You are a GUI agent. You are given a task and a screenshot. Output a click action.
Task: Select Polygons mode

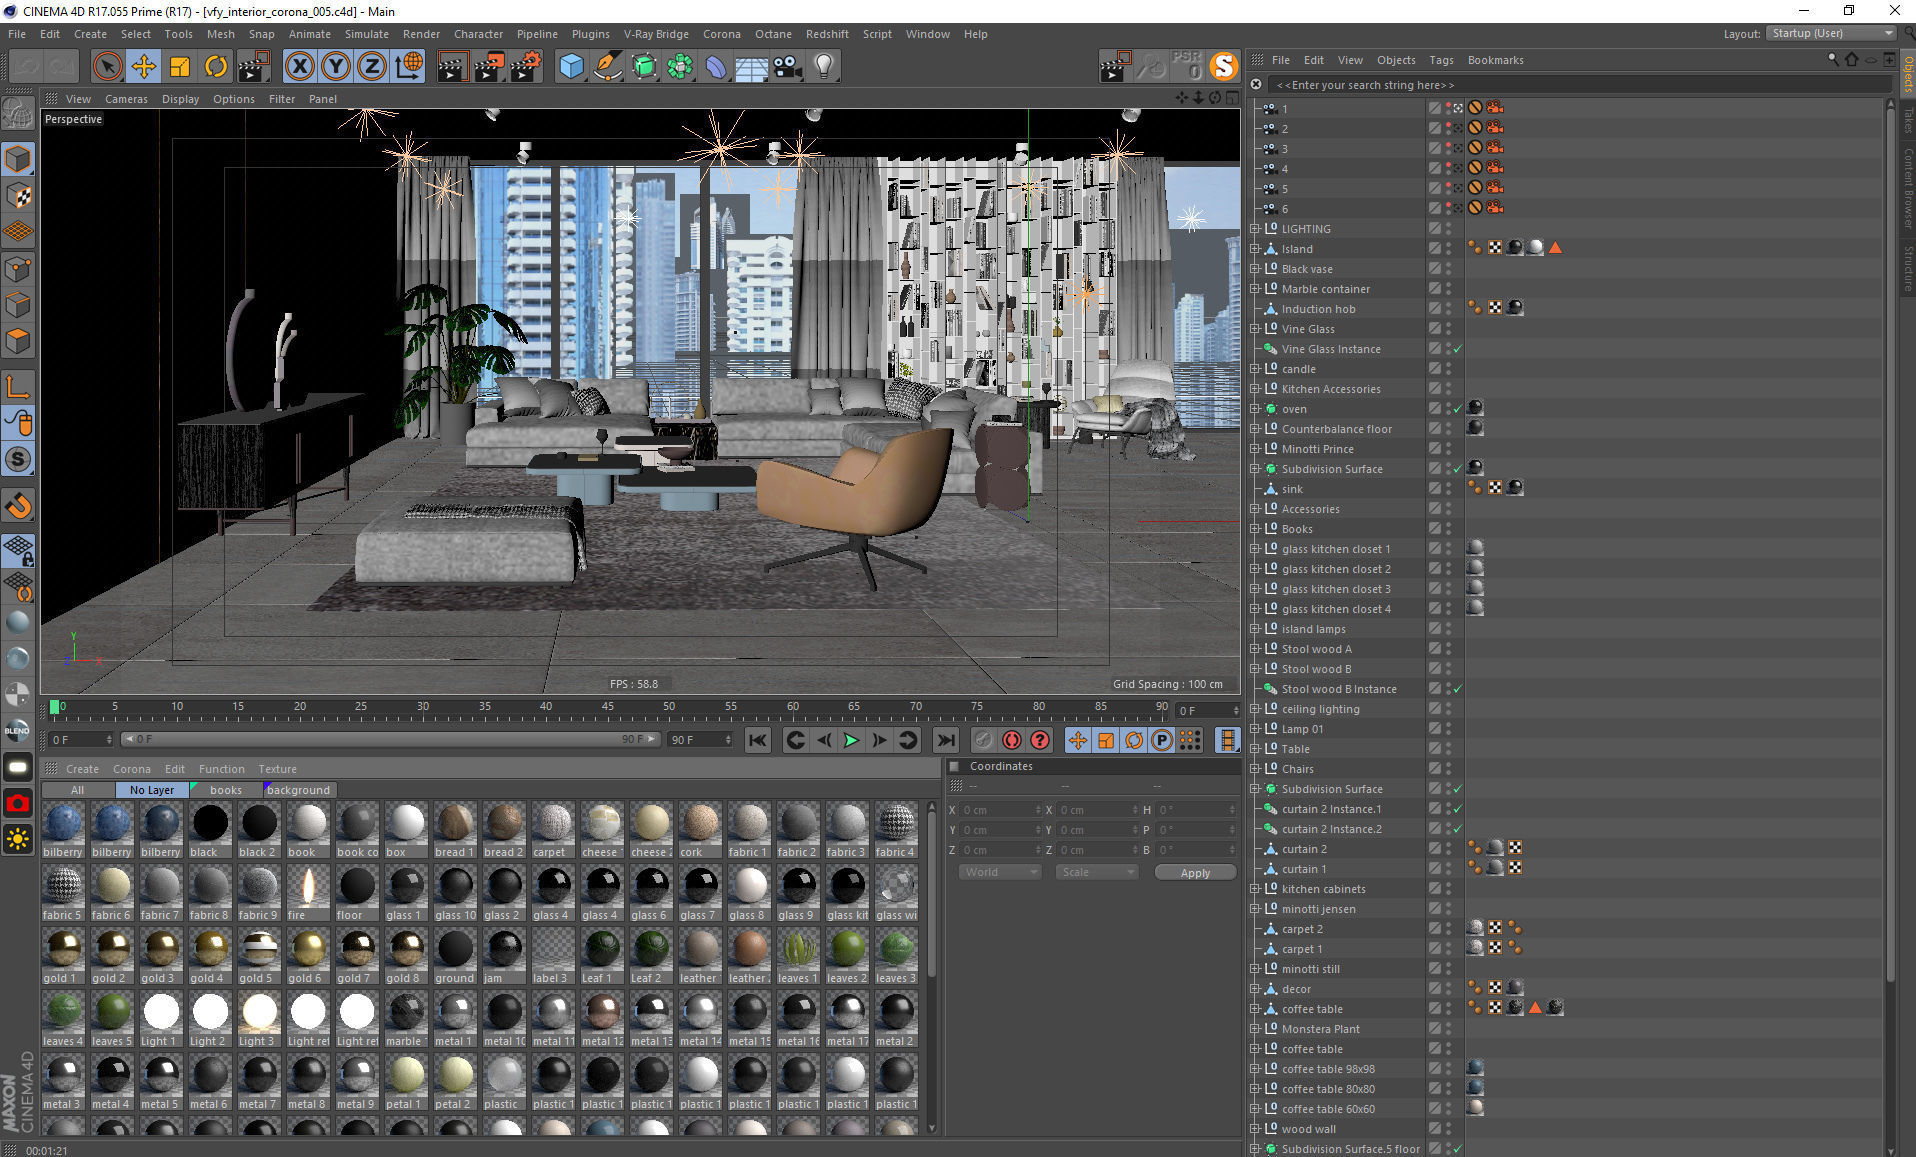click(18, 341)
